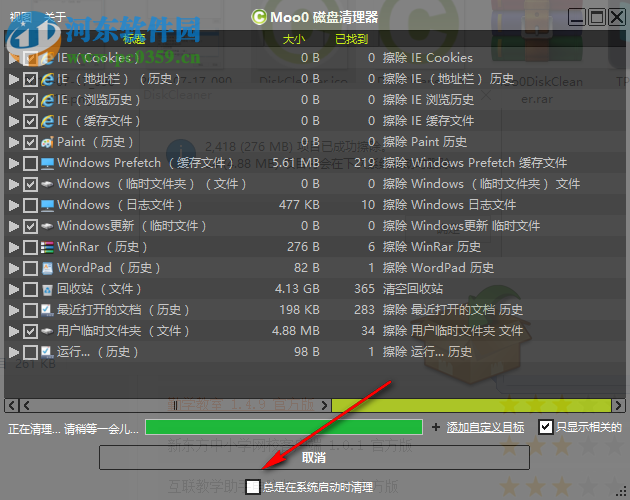Open the 关于 menu
Image resolution: width=630 pixels, height=500 pixels.
click(55, 17)
